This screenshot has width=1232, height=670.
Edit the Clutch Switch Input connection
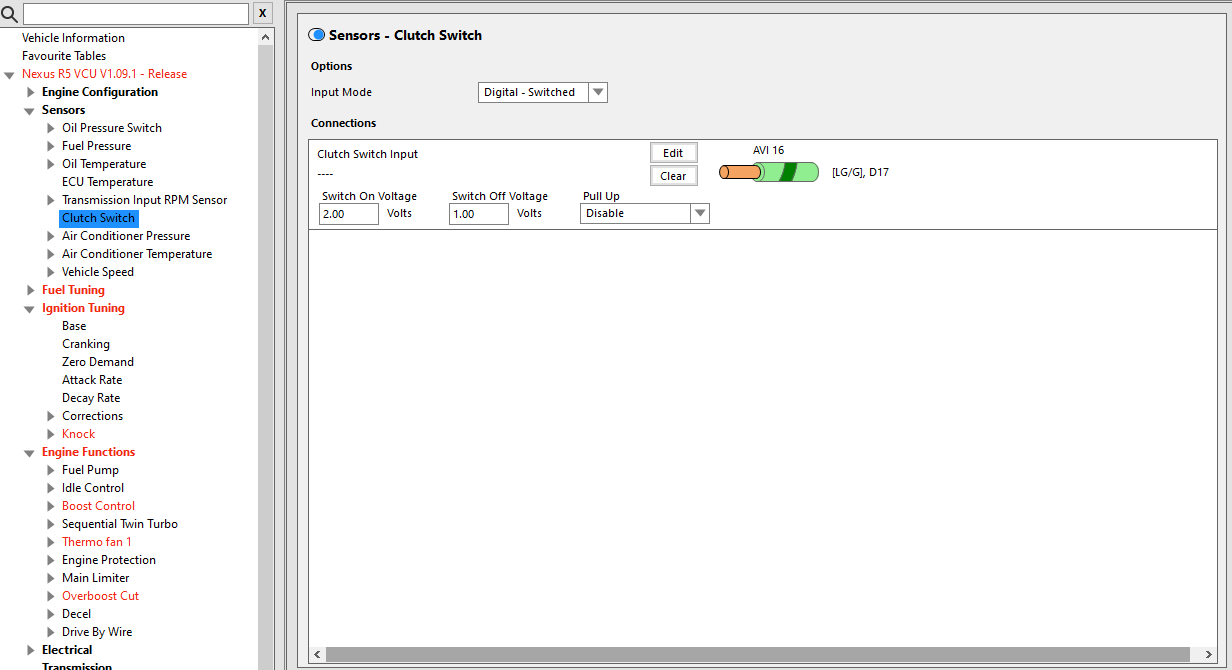673,153
